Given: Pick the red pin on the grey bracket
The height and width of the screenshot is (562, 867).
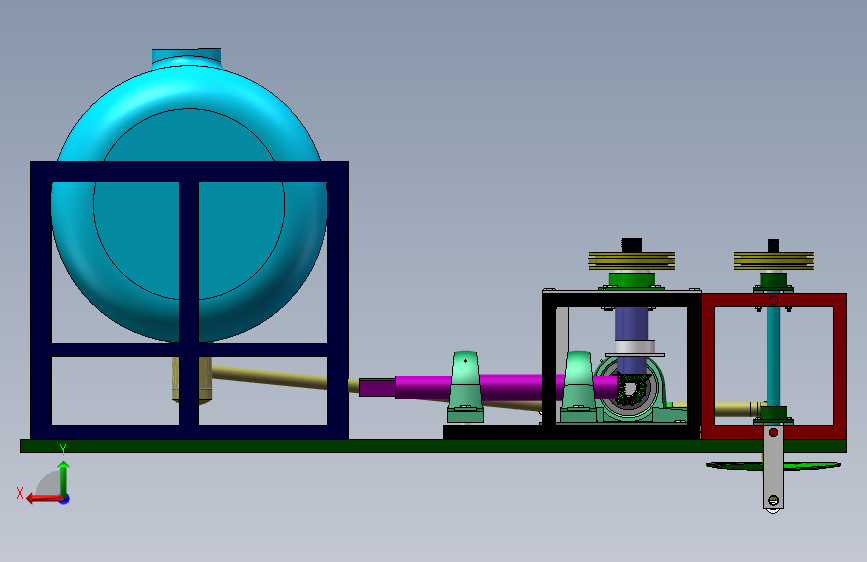Looking at the screenshot, I should (774, 432).
